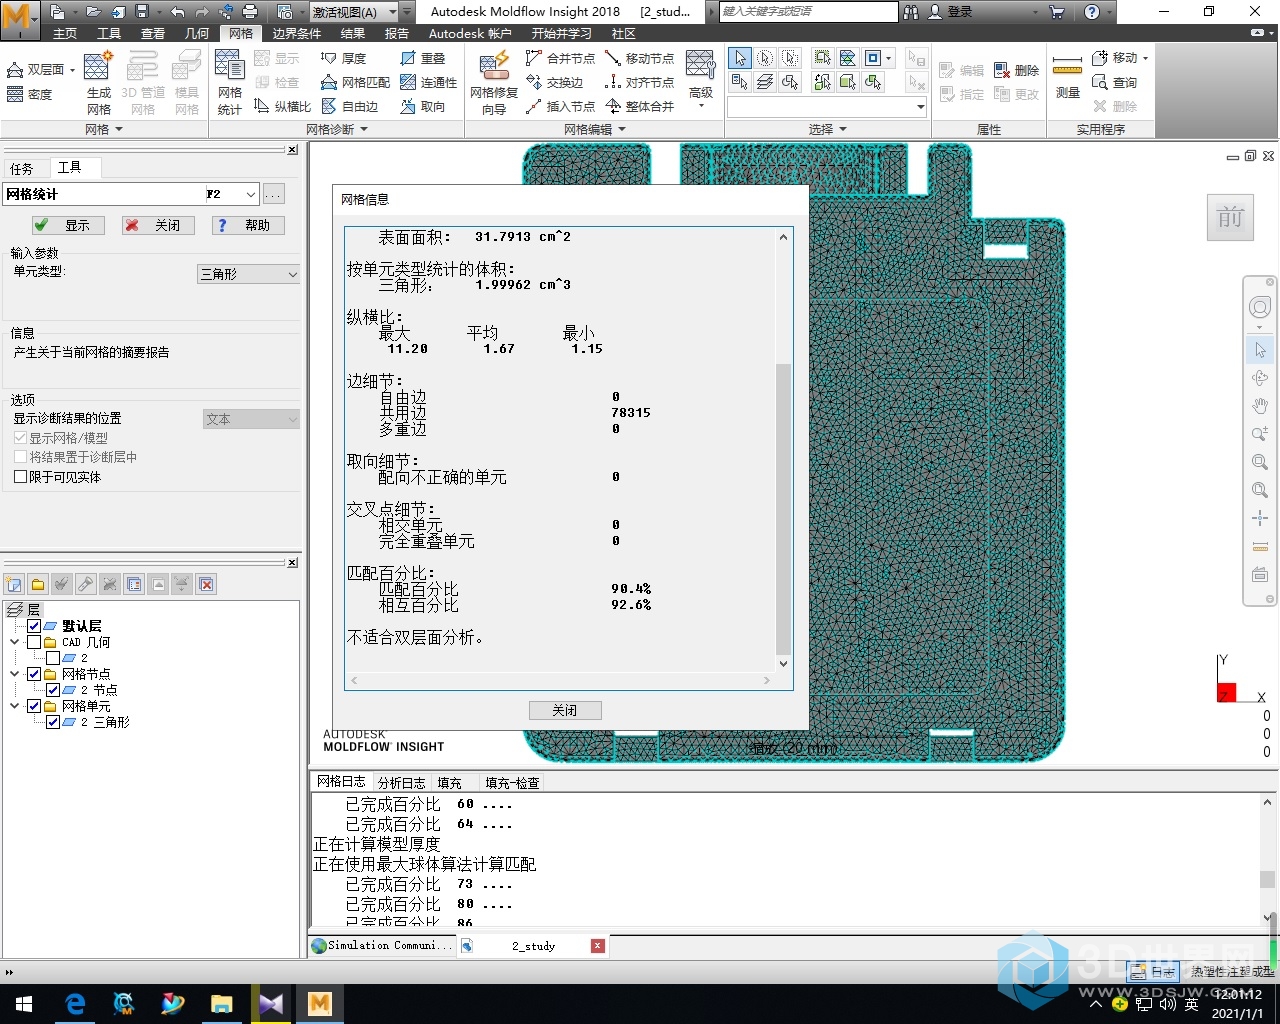Switch to the 分析日志 log tab
The image size is (1280, 1024).
point(401,783)
